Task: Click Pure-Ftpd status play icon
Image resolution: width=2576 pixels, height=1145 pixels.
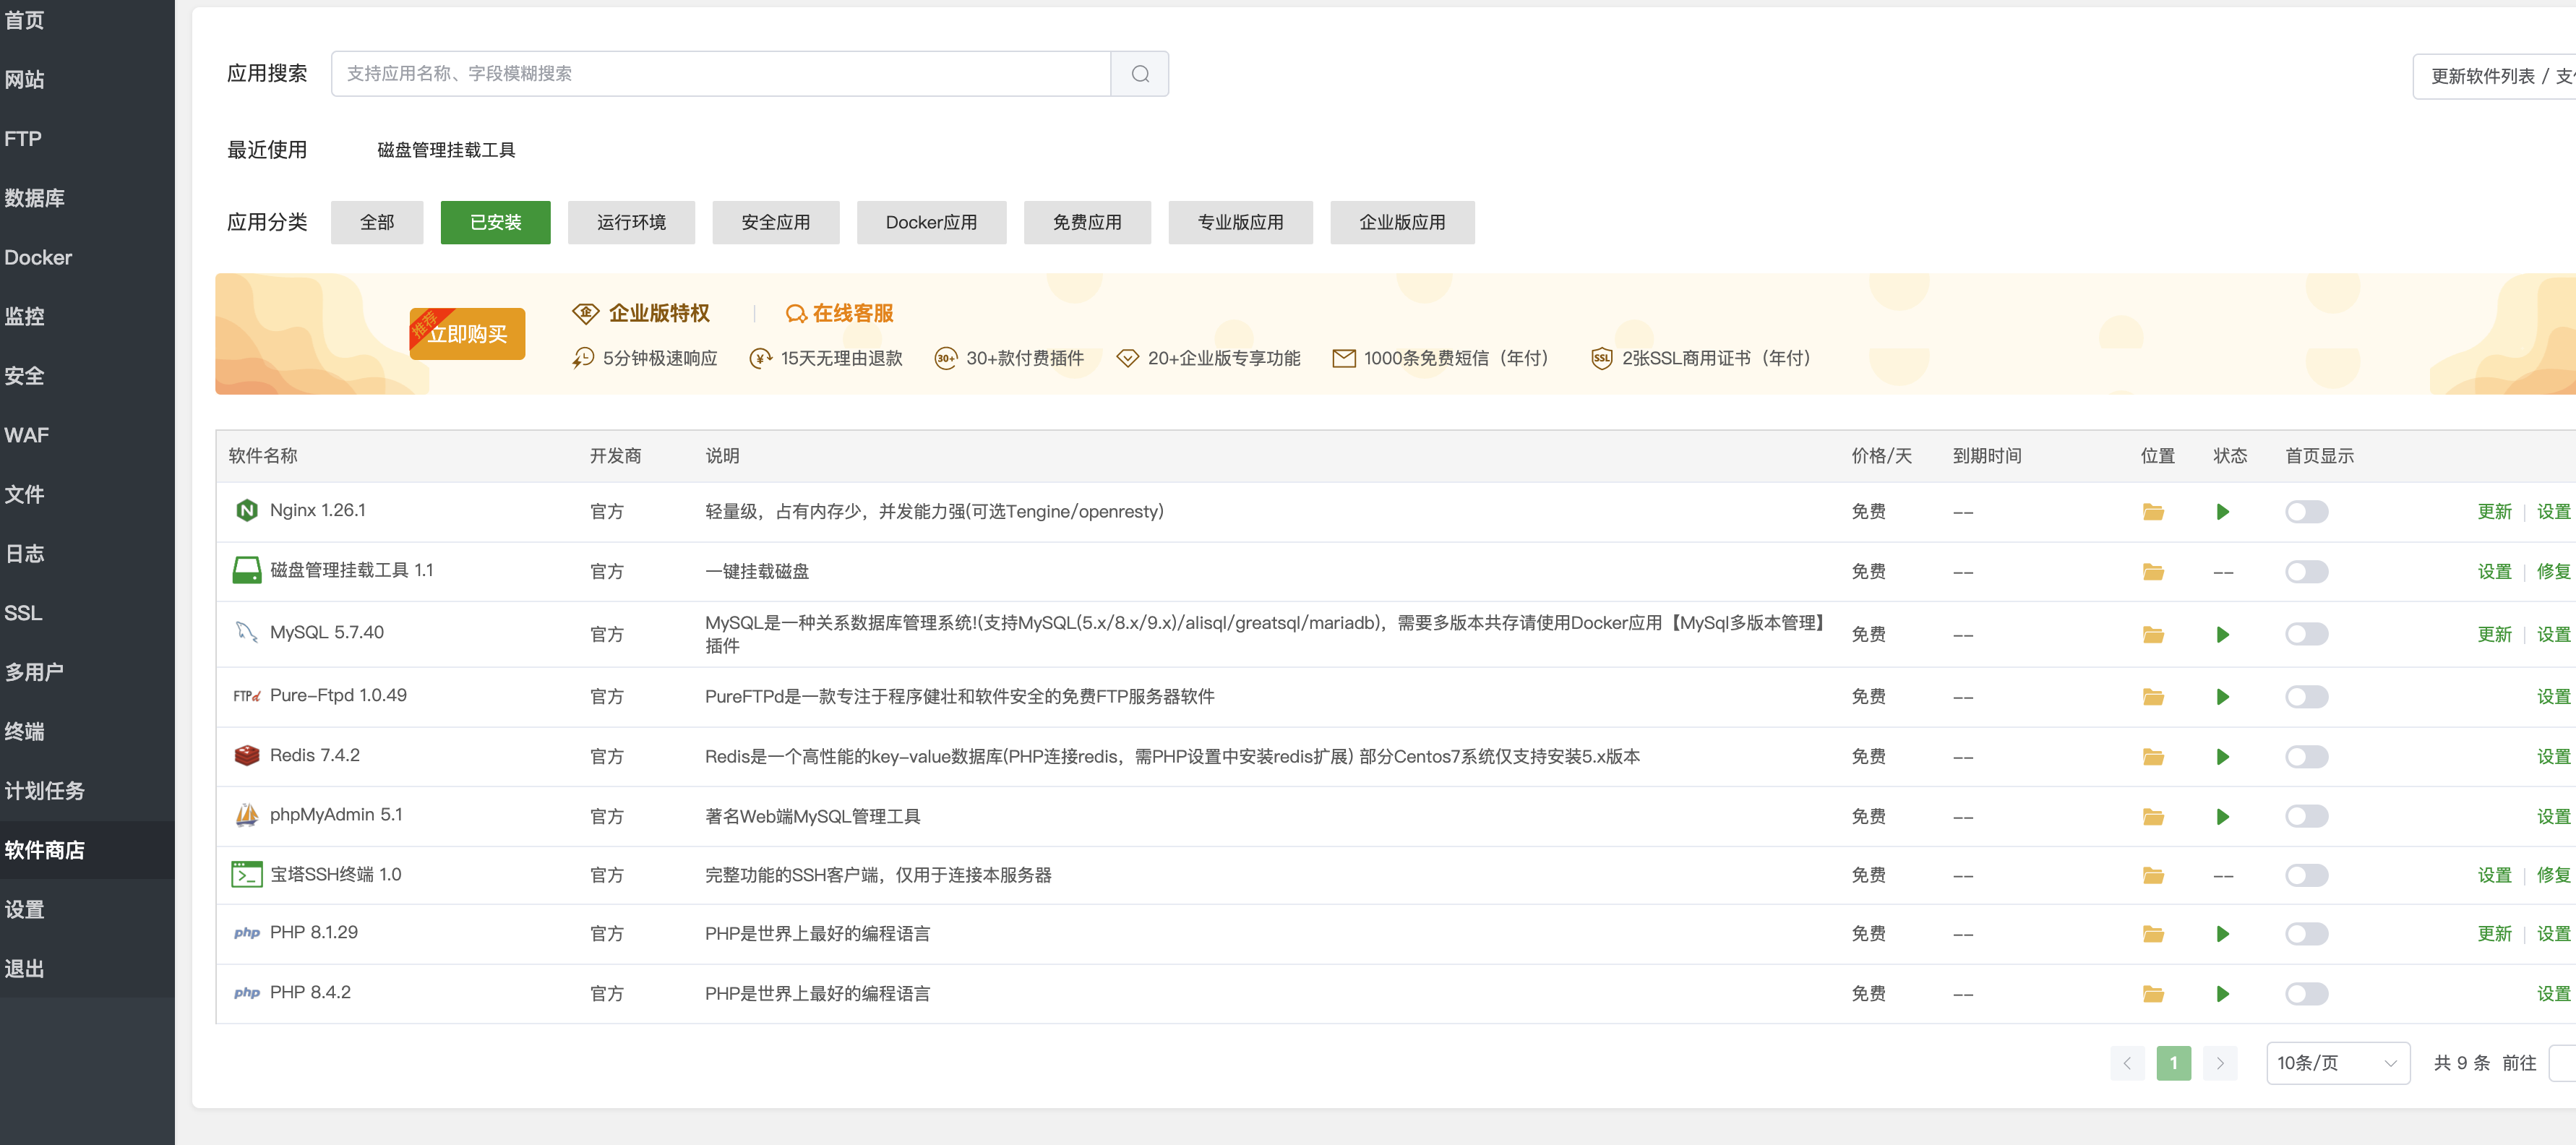Action: [x=2222, y=697]
